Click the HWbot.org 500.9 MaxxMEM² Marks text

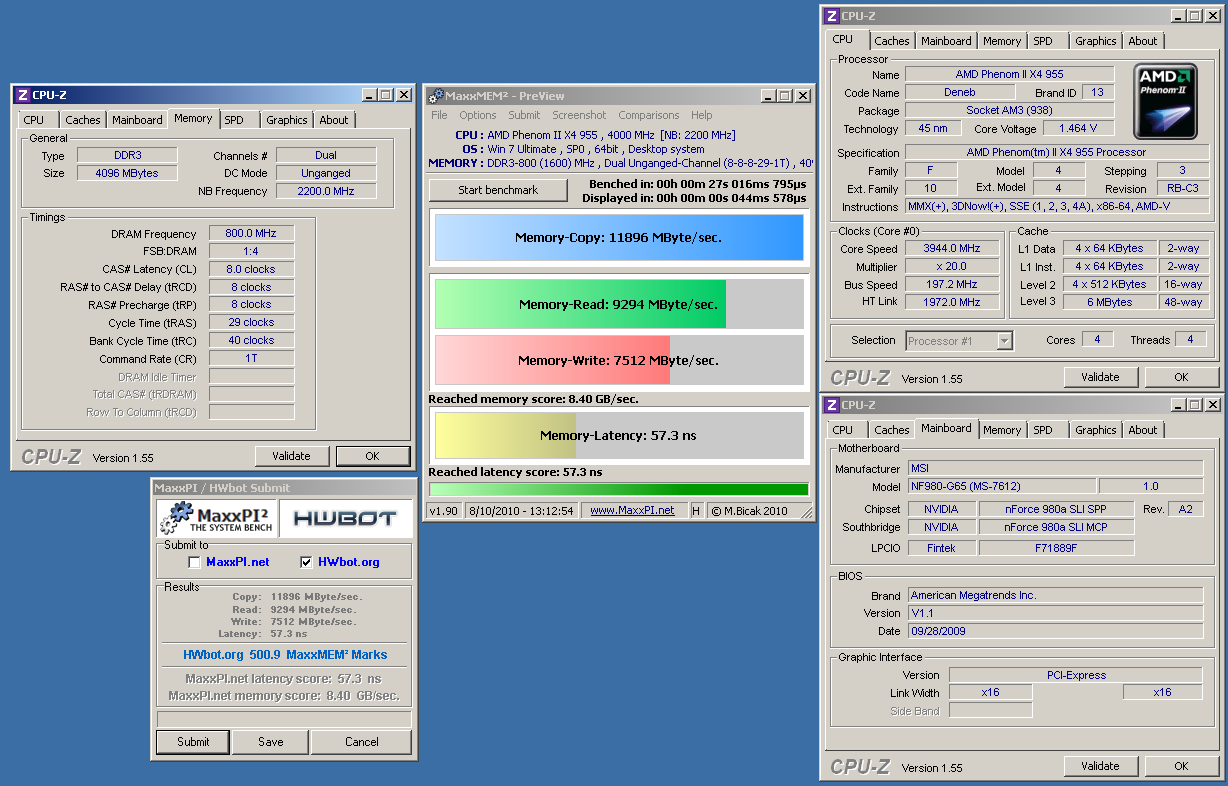tap(285, 655)
